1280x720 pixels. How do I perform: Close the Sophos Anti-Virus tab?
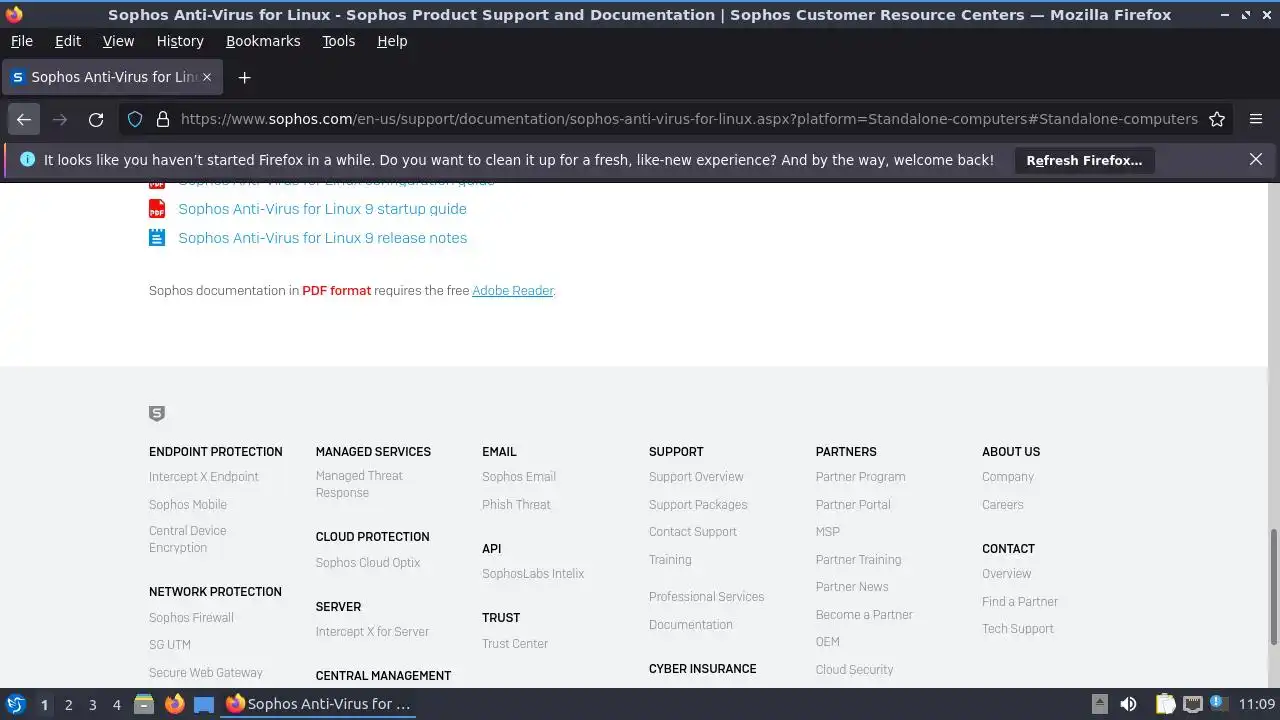207,77
